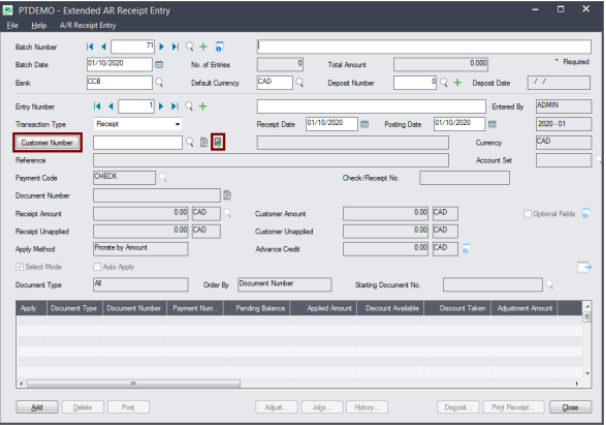Click into the entry description field

click(371, 106)
